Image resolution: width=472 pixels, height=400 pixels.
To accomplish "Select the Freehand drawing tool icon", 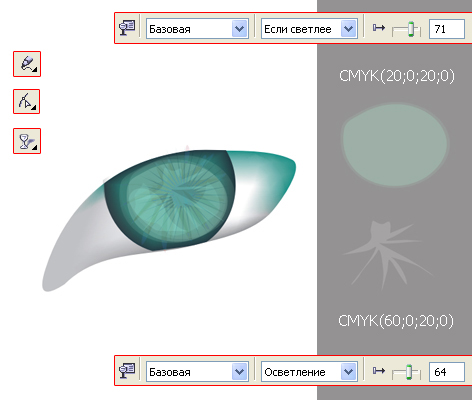I will tap(27, 64).
